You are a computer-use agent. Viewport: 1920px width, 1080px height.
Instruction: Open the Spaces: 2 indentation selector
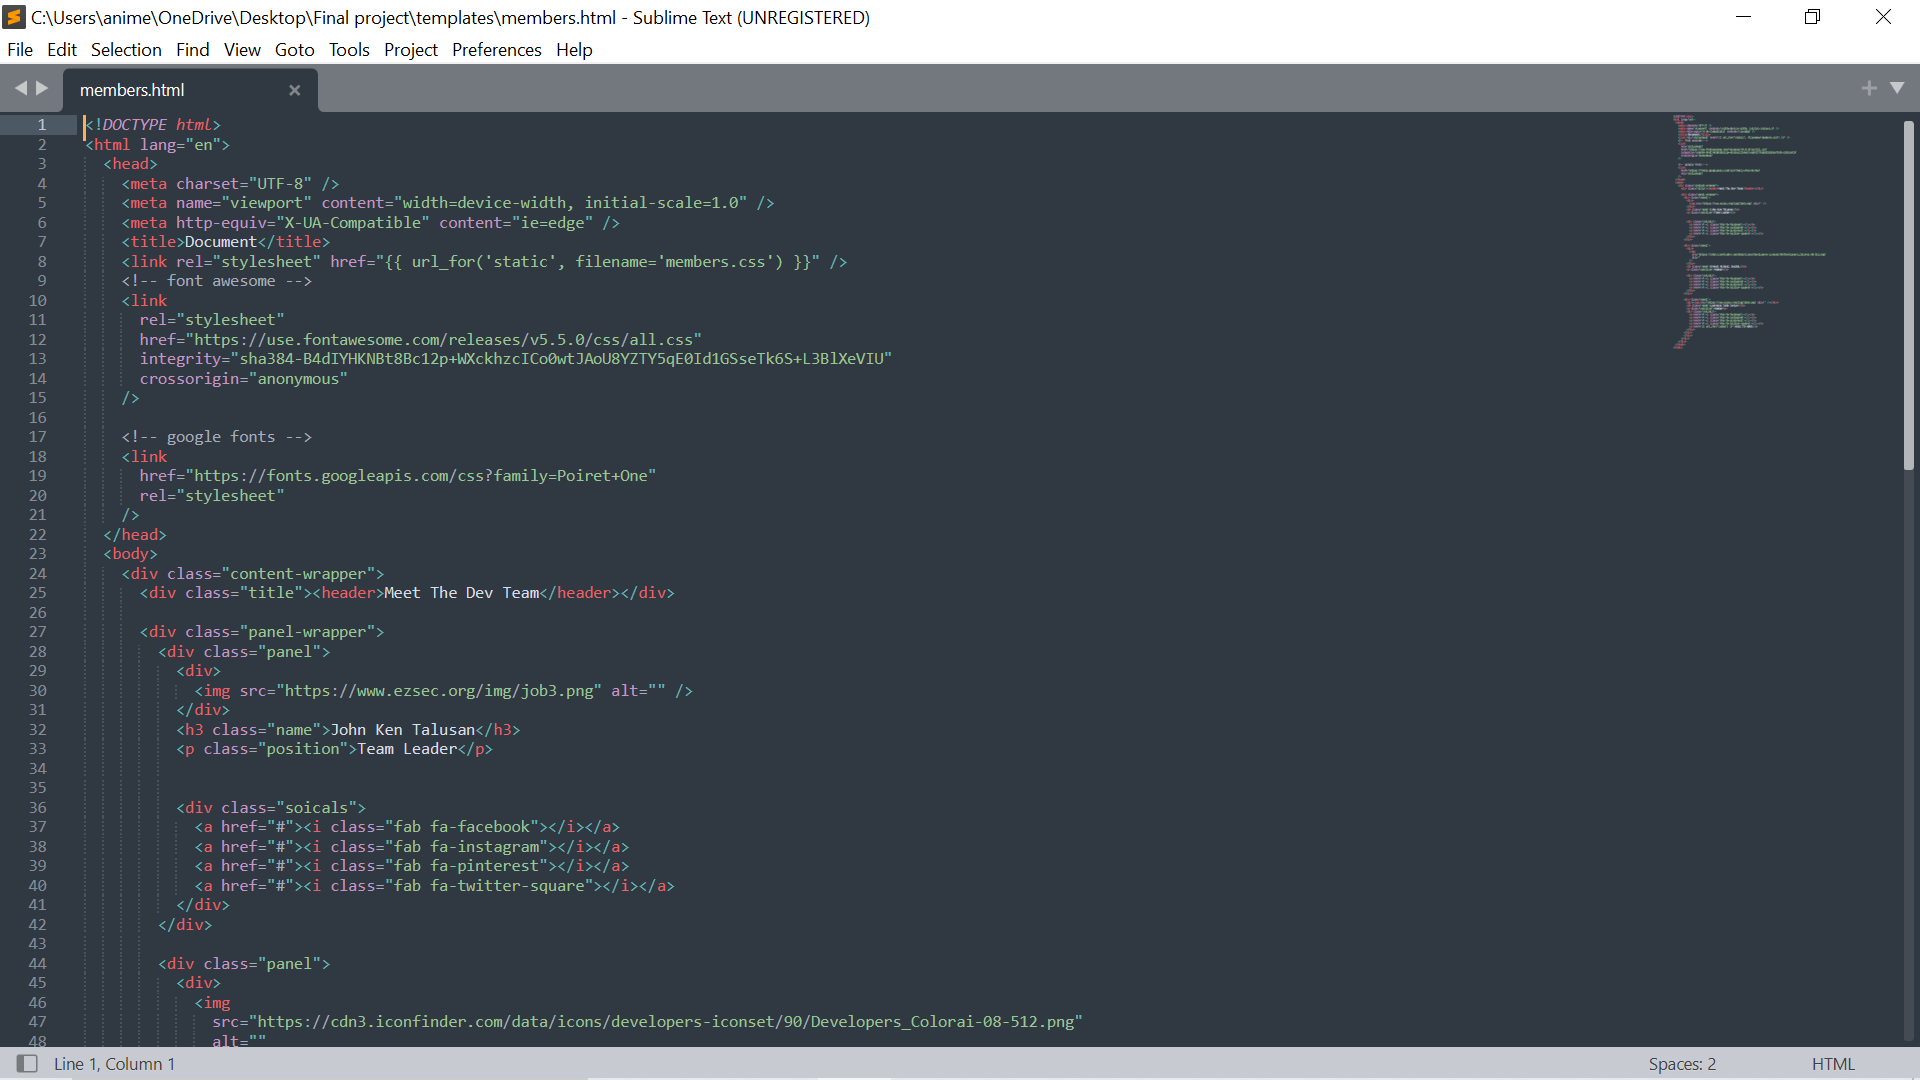coord(1682,1064)
